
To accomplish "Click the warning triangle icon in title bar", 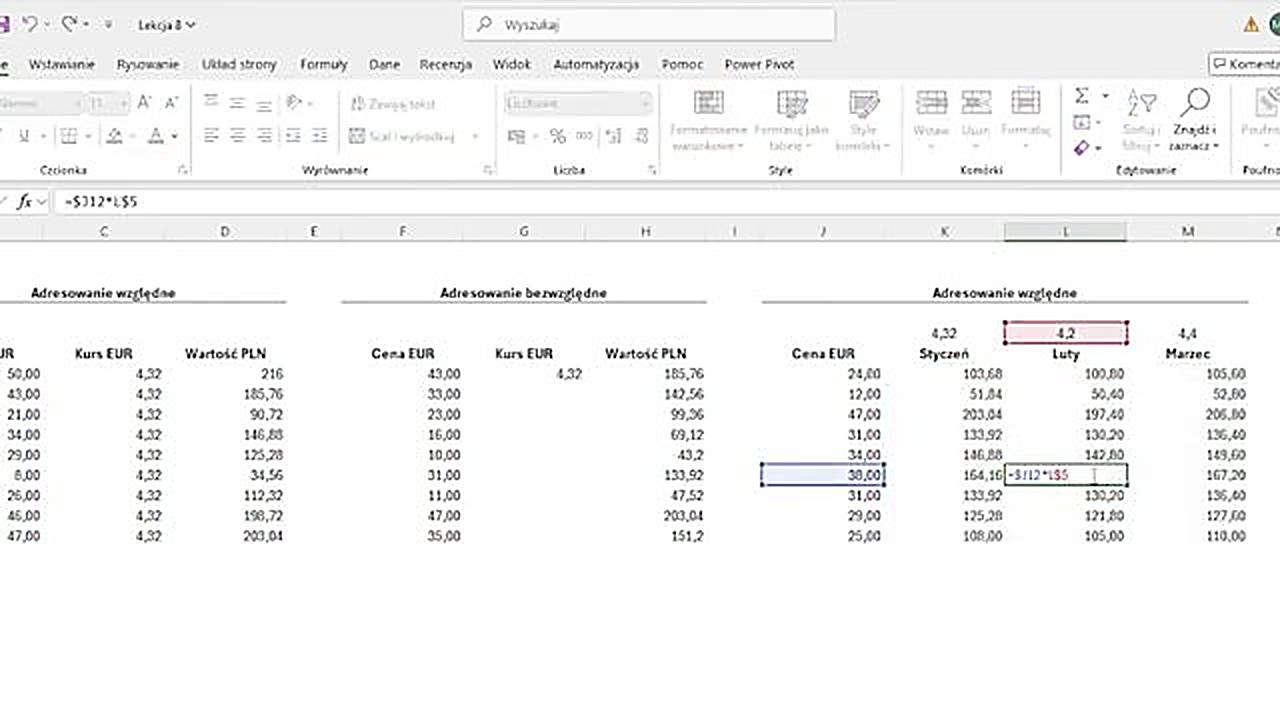I will pyautogui.click(x=1251, y=25).
